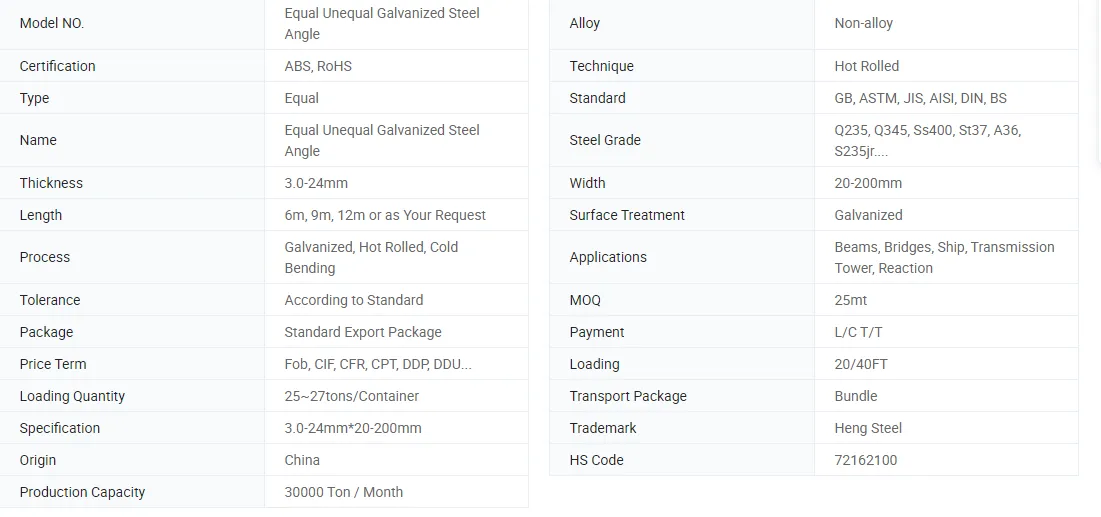Select the Alloy value Non-alloy
The height and width of the screenshot is (517, 1101).
[x=864, y=23]
